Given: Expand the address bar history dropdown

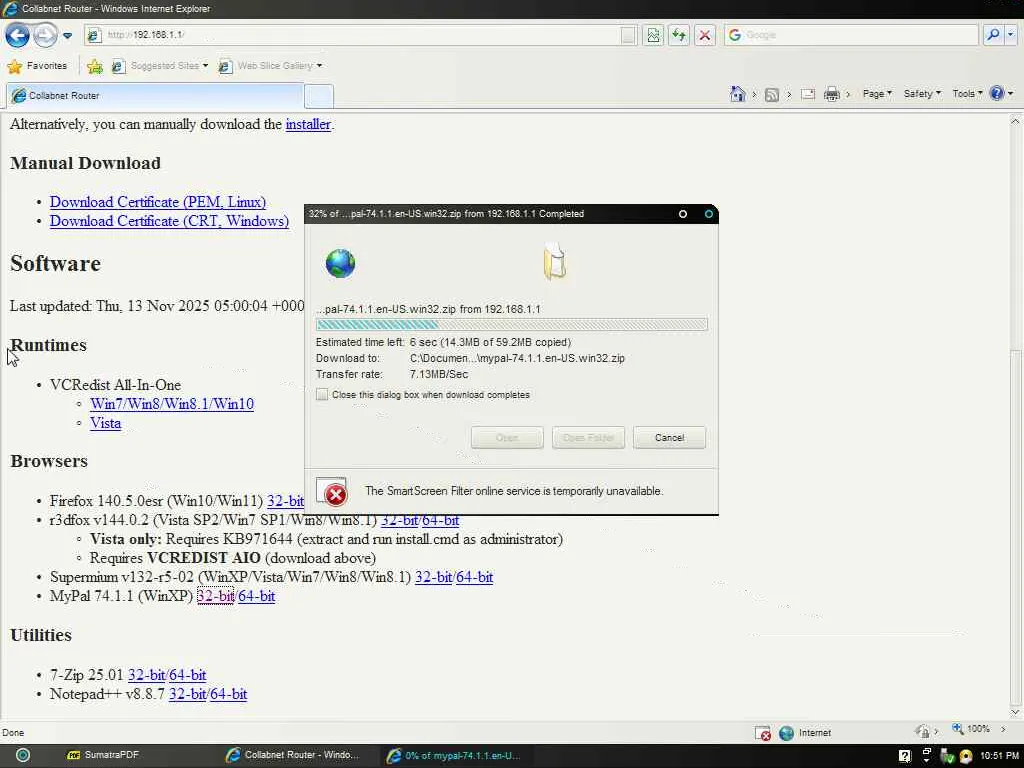Looking at the screenshot, I should [x=628, y=35].
